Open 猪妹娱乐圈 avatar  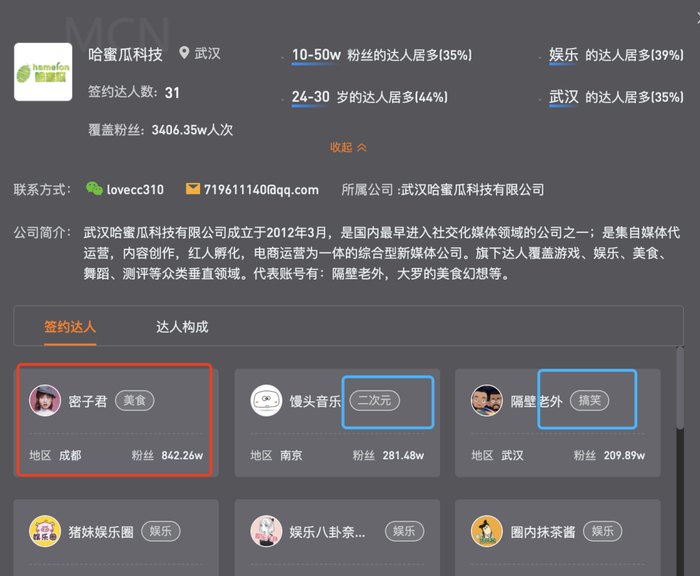pyautogui.click(x=45, y=531)
